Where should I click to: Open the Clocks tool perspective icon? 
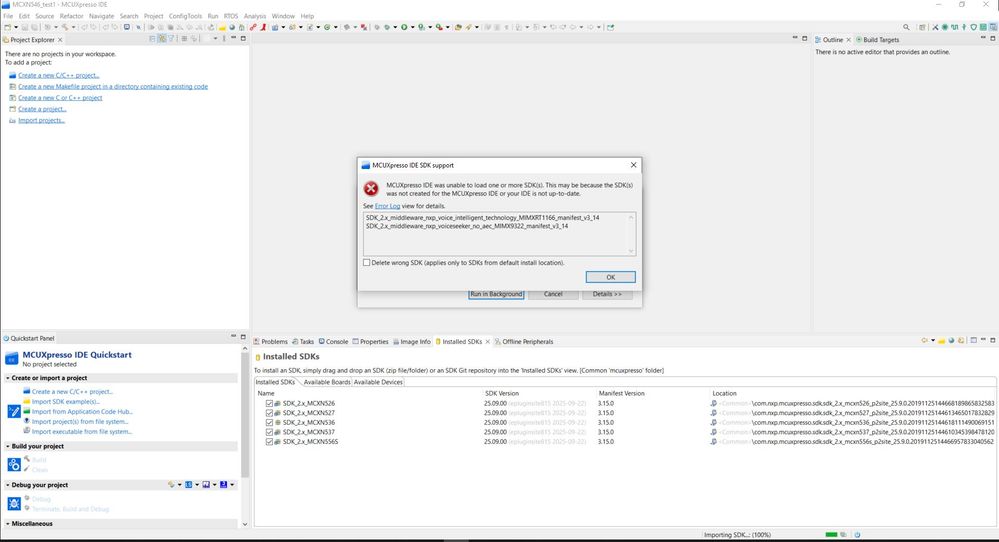pos(954,27)
